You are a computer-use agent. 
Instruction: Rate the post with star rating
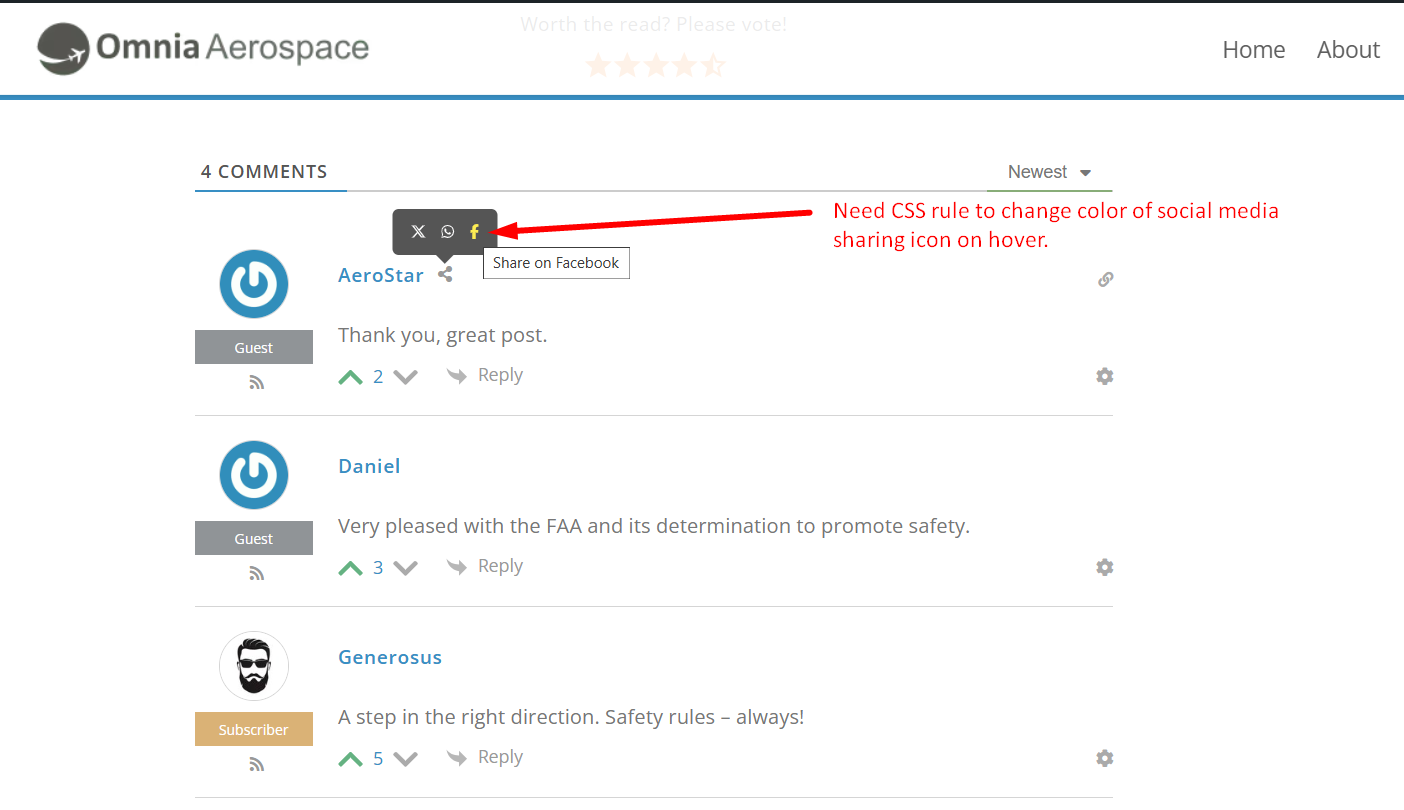654,66
